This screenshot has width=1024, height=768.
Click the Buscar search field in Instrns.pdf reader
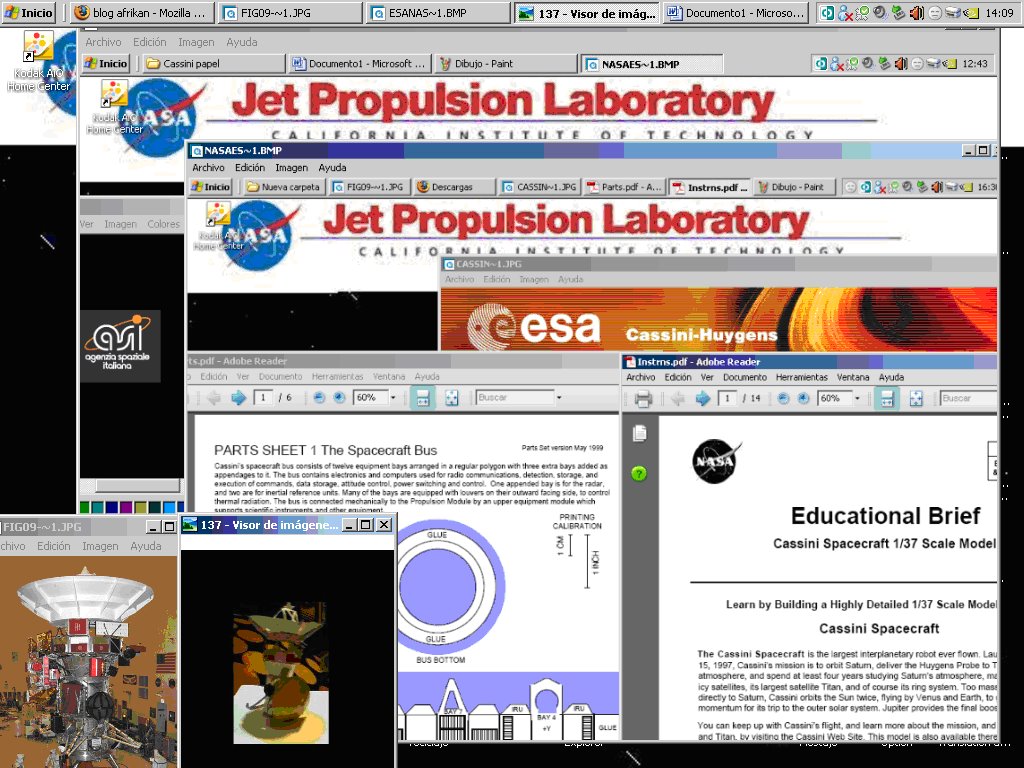coord(968,398)
